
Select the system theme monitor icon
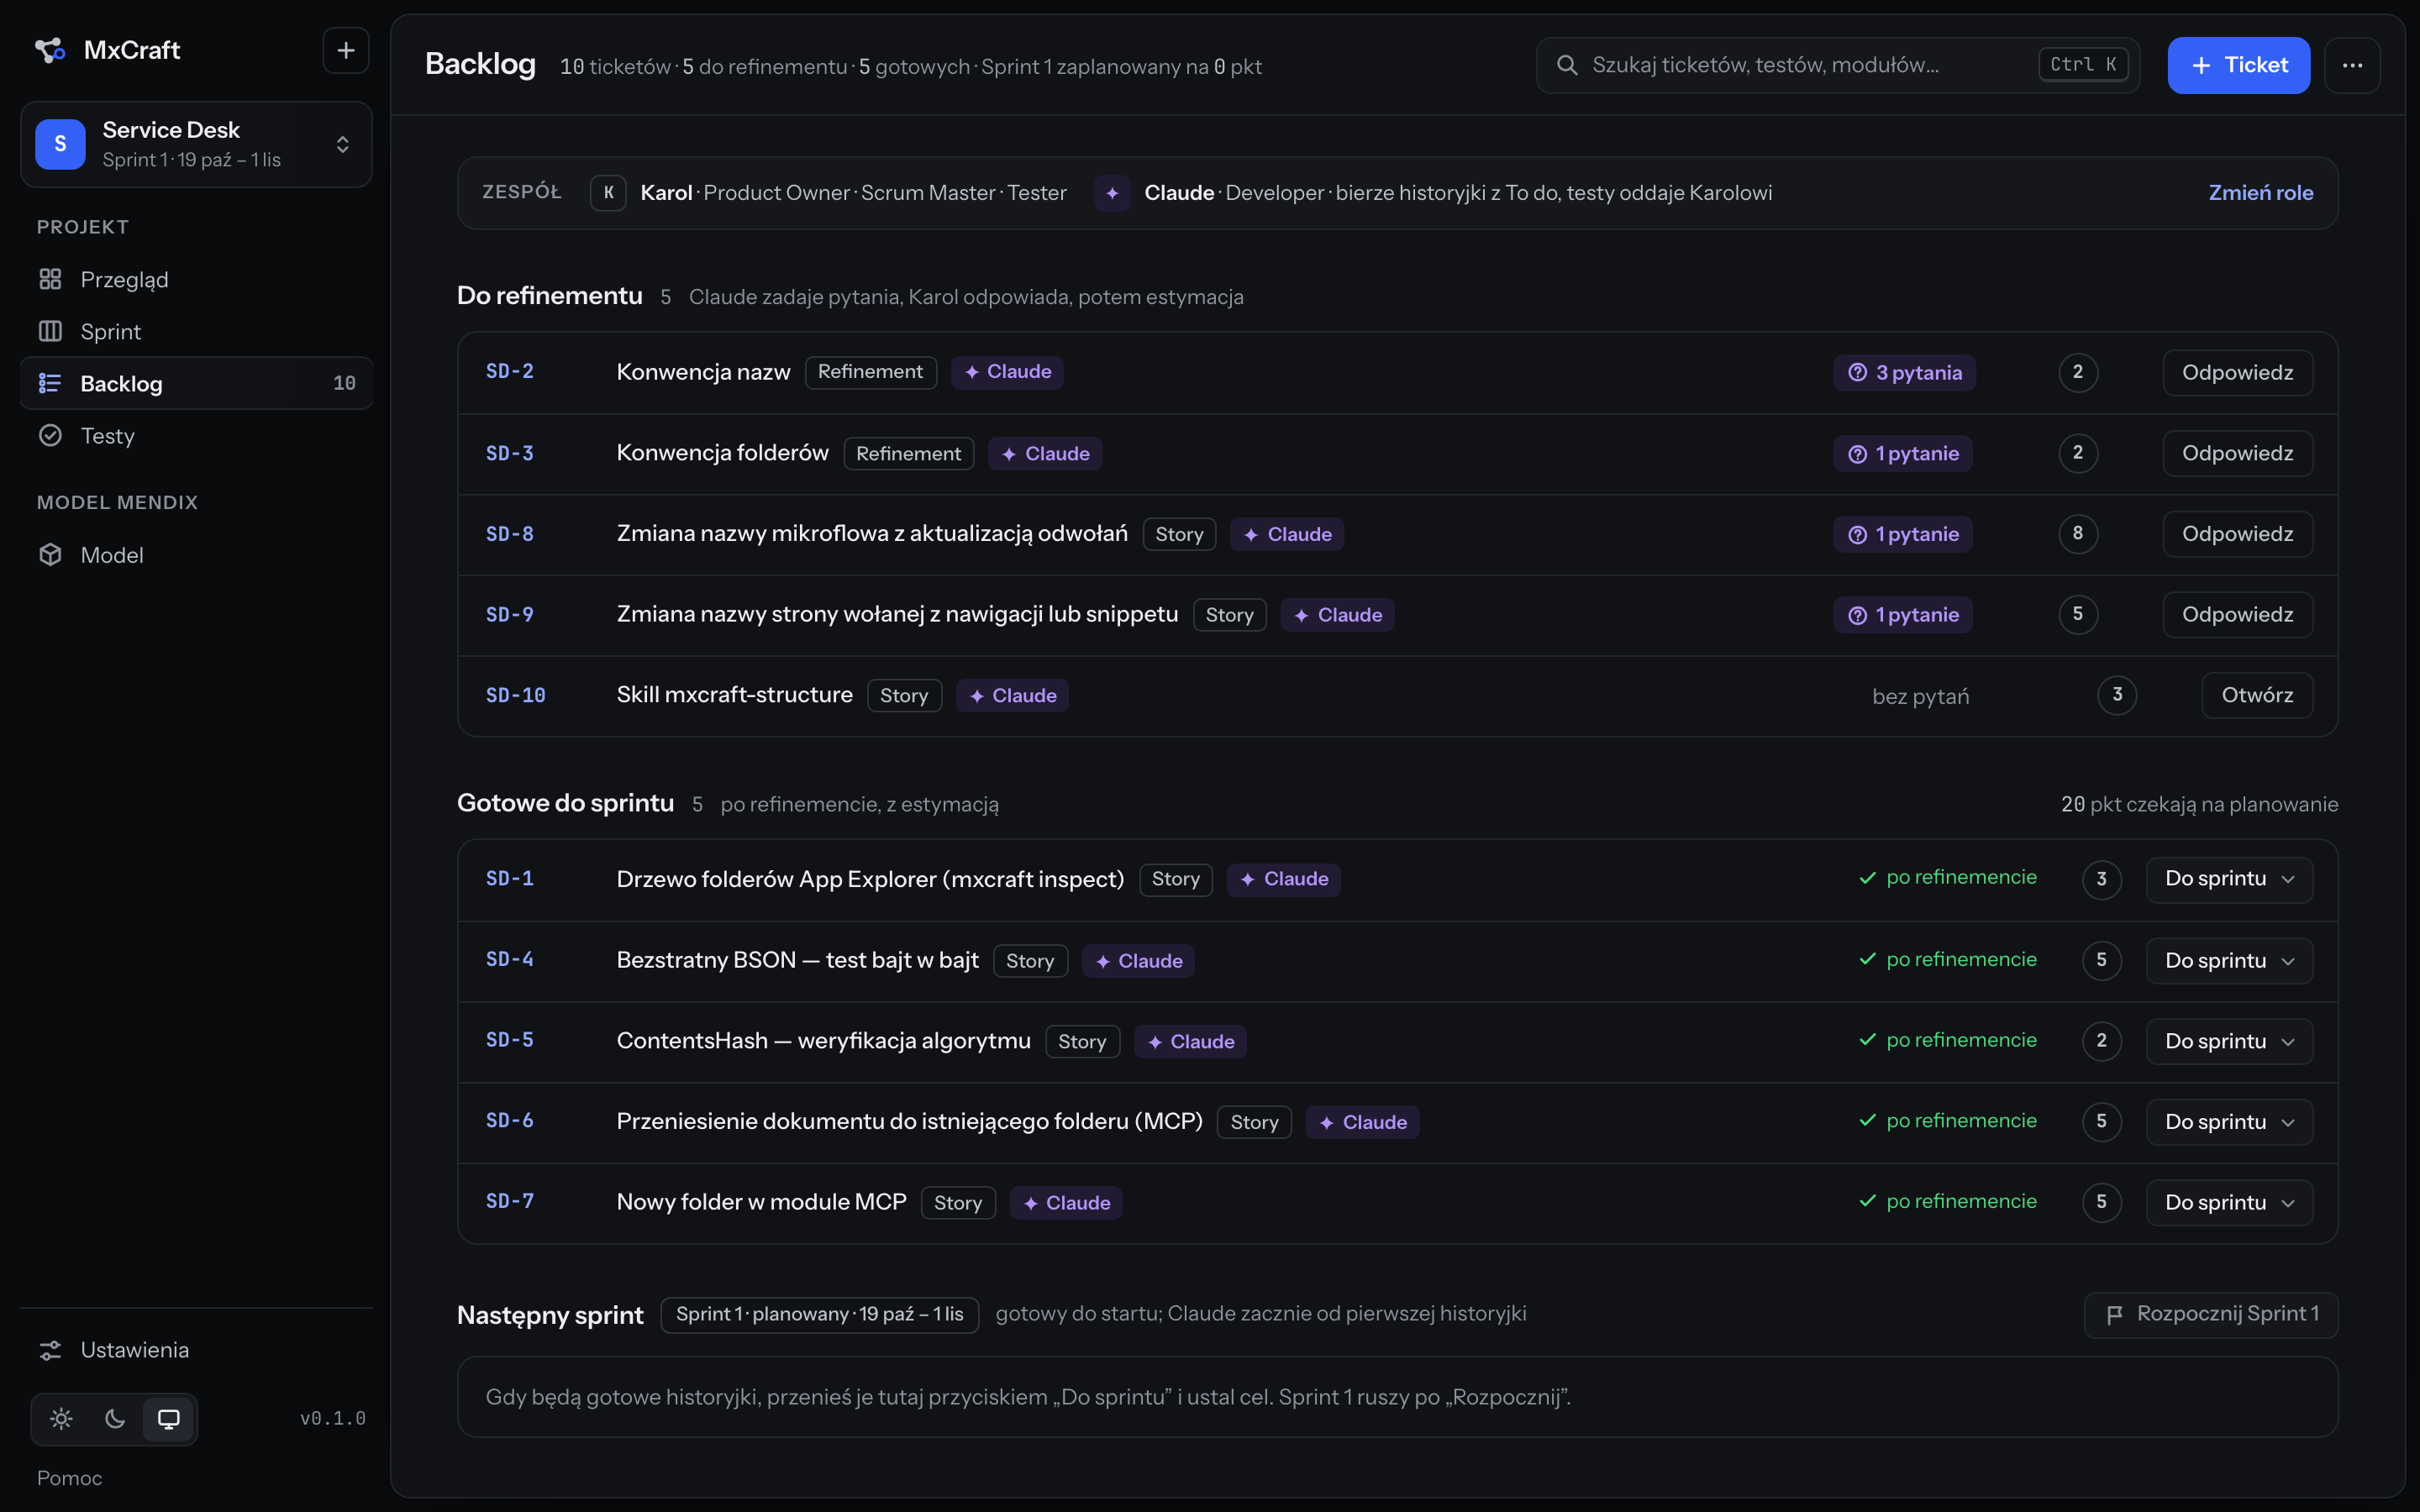169,1418
